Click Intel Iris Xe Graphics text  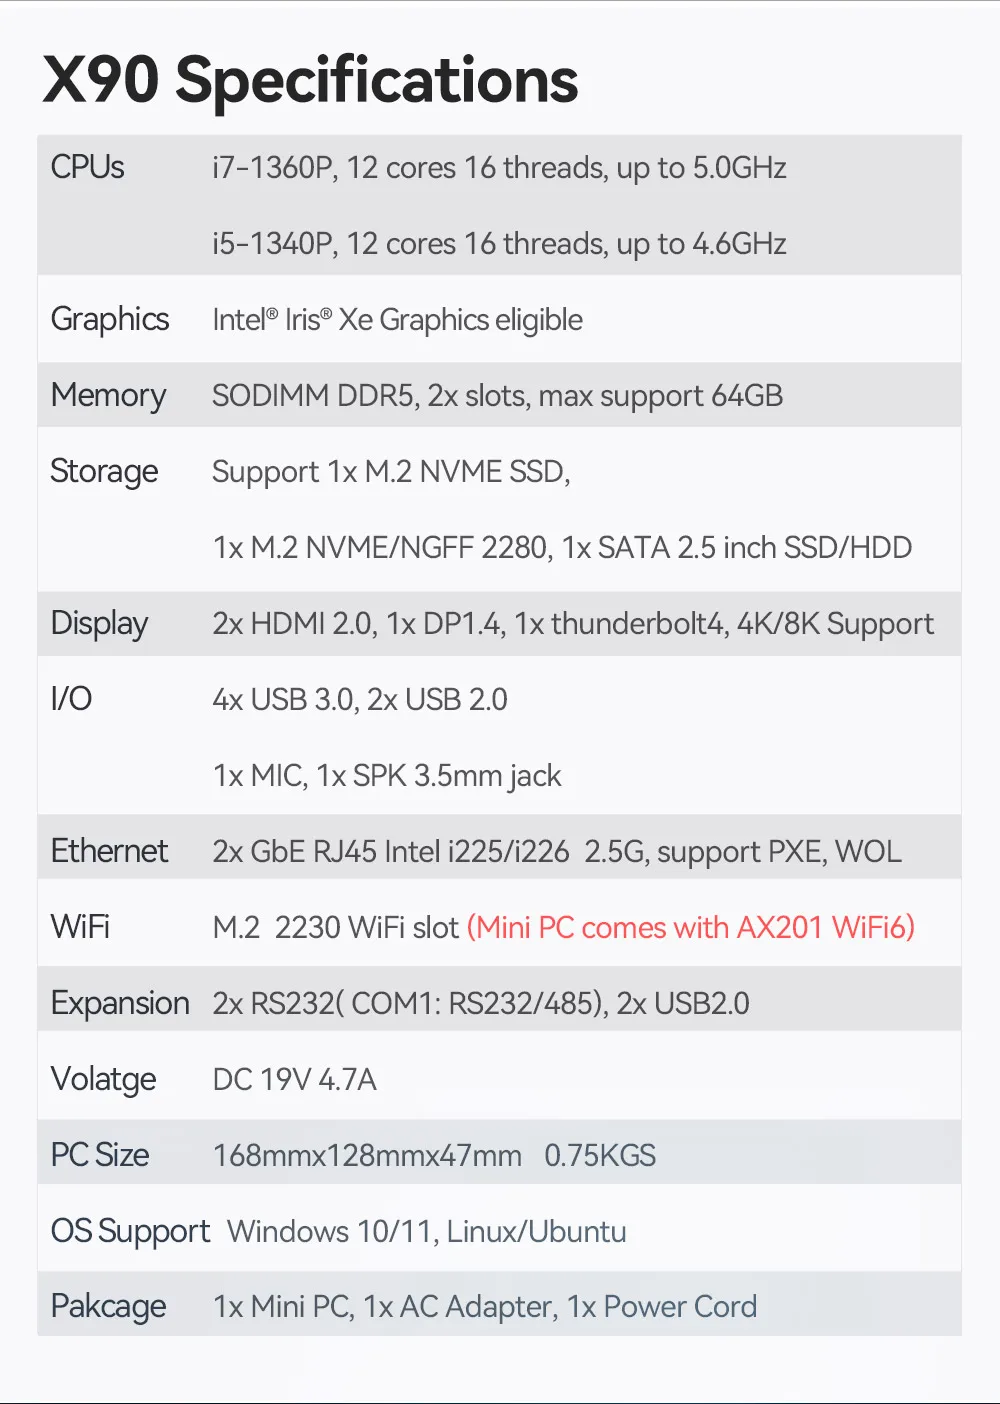(397, 320)
